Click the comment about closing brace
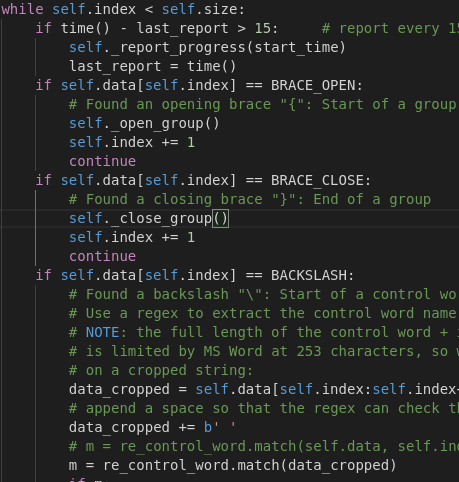The width and height of the screenshot is (459, 482). (x=250, y=199)
